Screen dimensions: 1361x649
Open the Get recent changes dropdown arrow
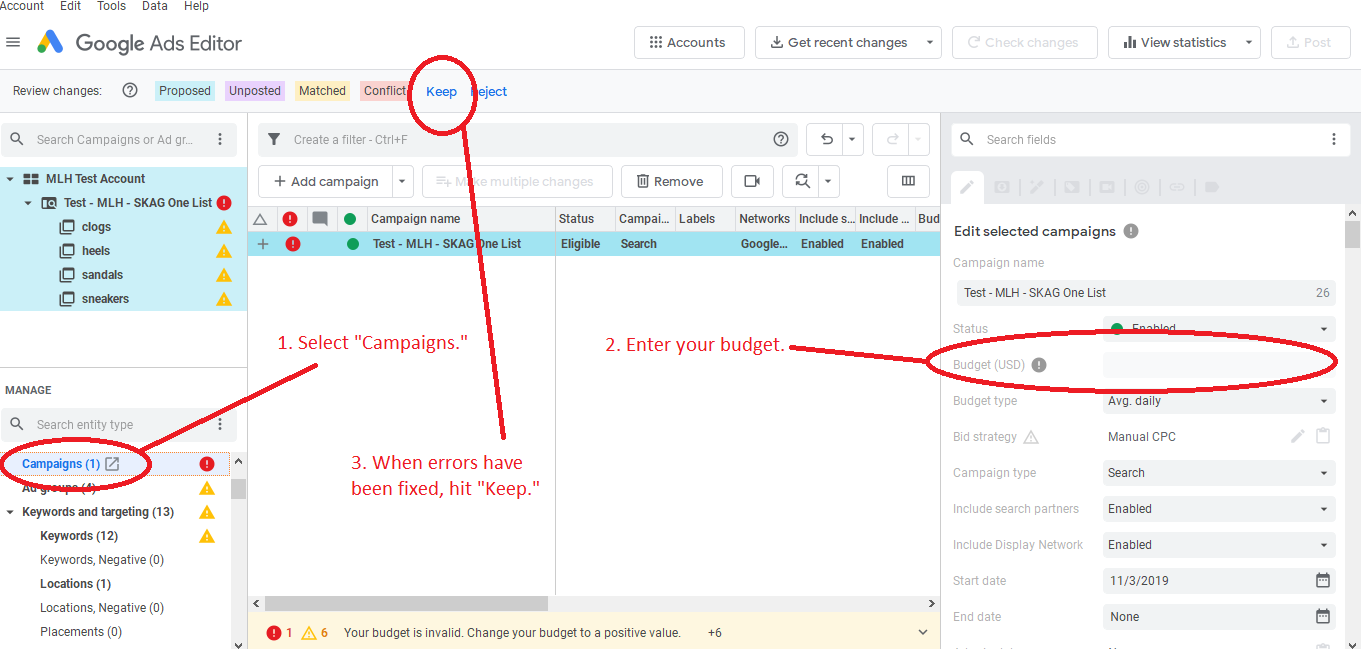(930, 42)
